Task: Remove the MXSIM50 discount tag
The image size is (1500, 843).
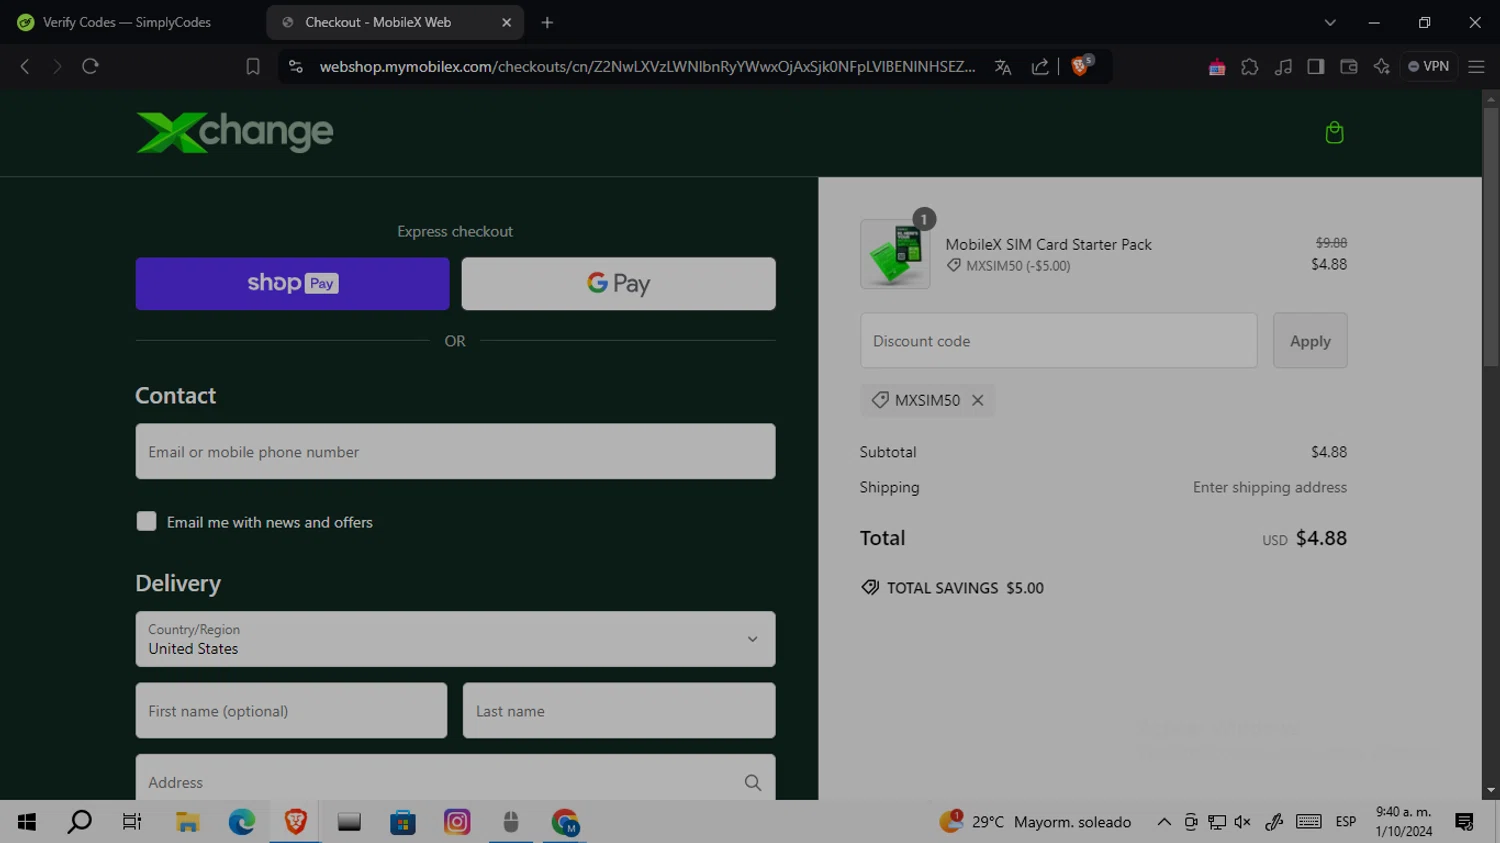Action: [x=978, y=400]
